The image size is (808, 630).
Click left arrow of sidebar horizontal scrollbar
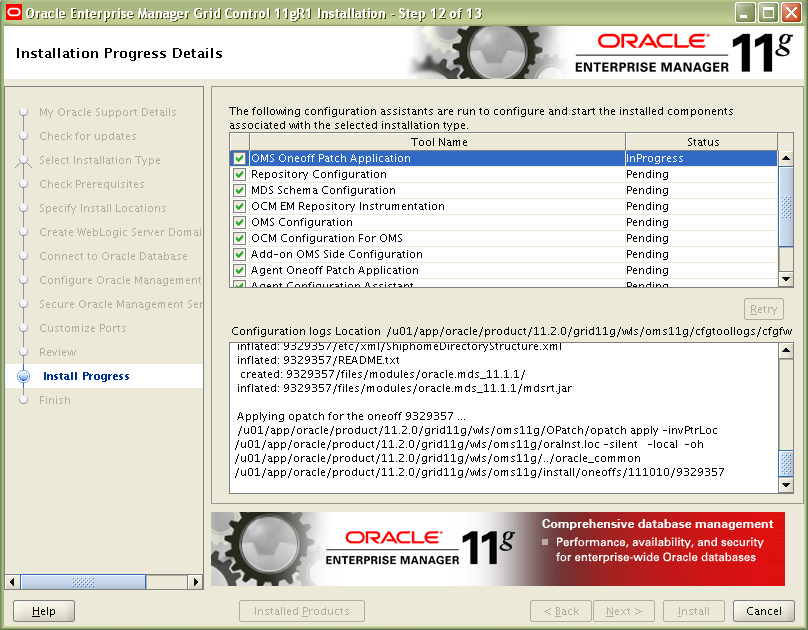click(12, 582)
